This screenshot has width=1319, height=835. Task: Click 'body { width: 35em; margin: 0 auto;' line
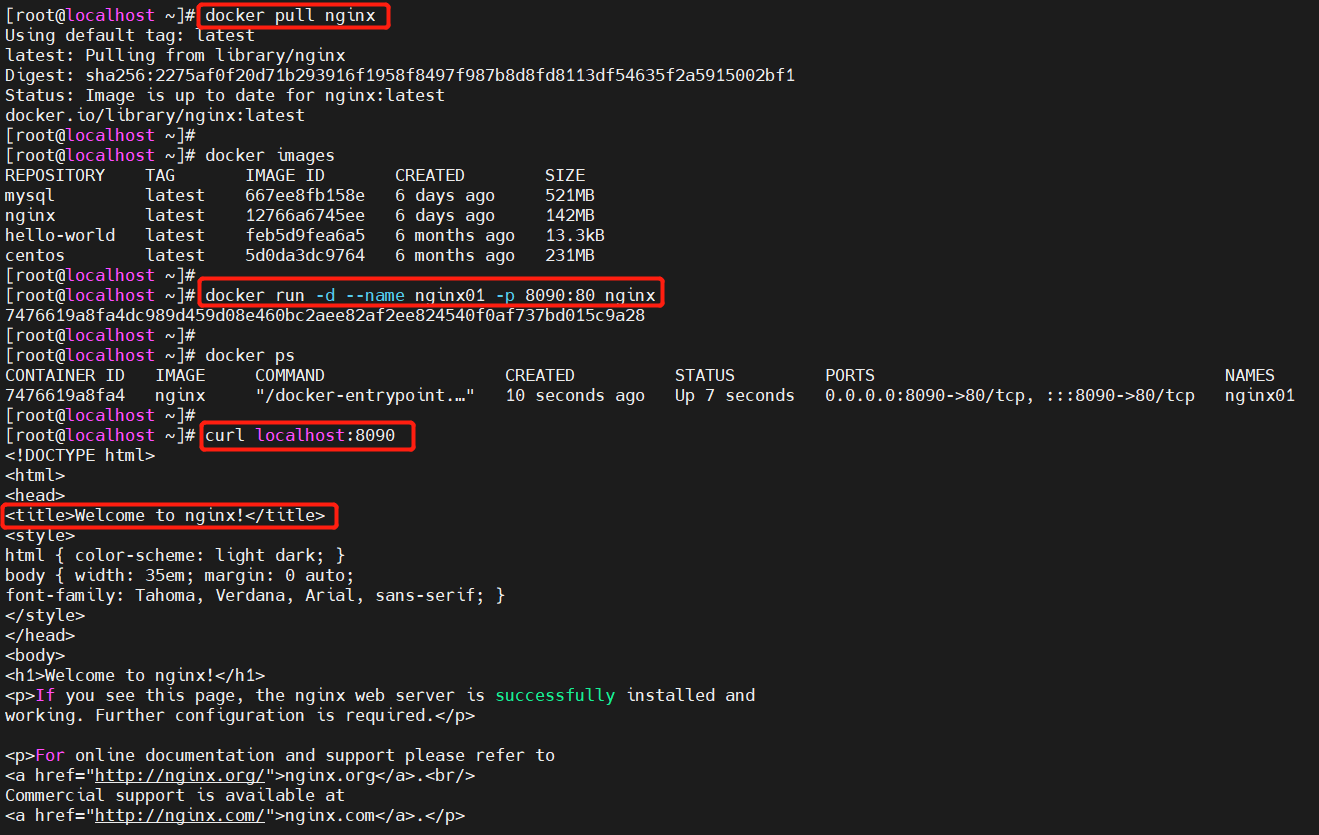click(180, 575)
